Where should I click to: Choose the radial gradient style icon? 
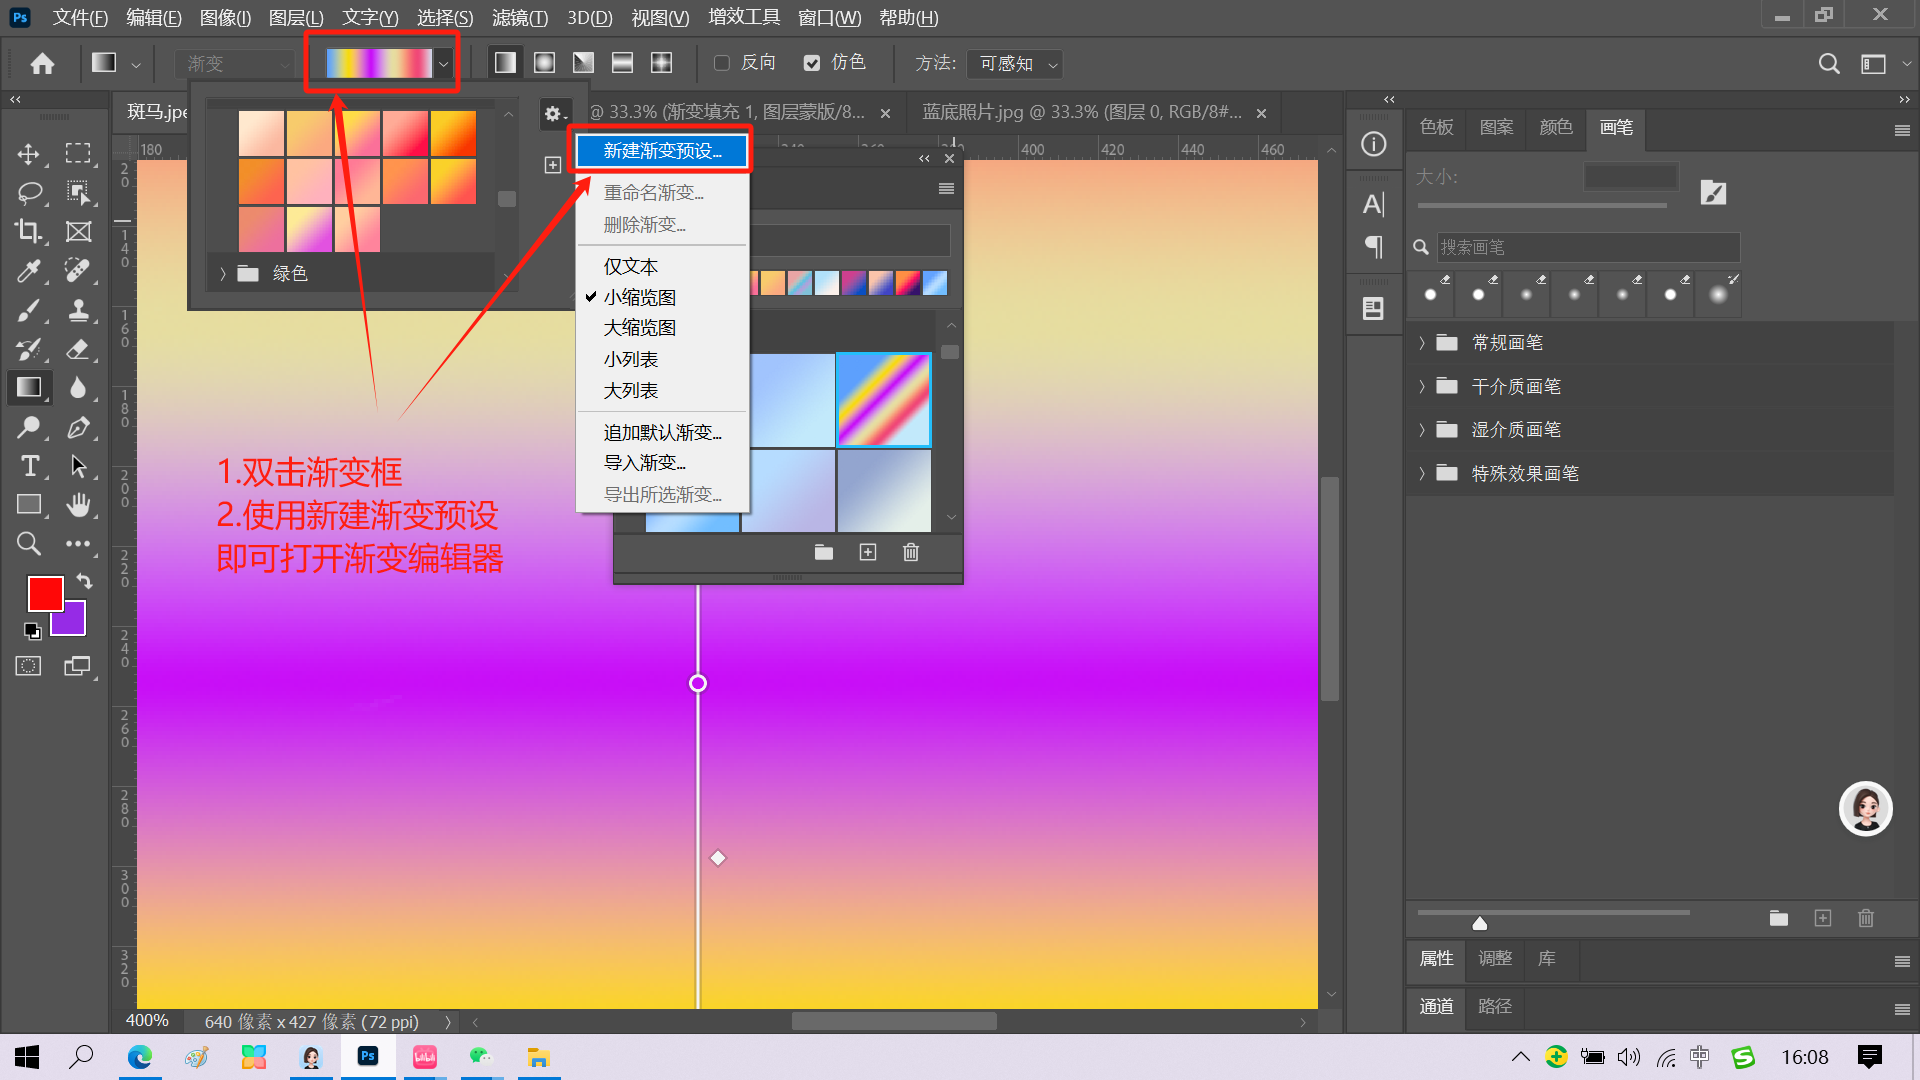tap(544, 63)
